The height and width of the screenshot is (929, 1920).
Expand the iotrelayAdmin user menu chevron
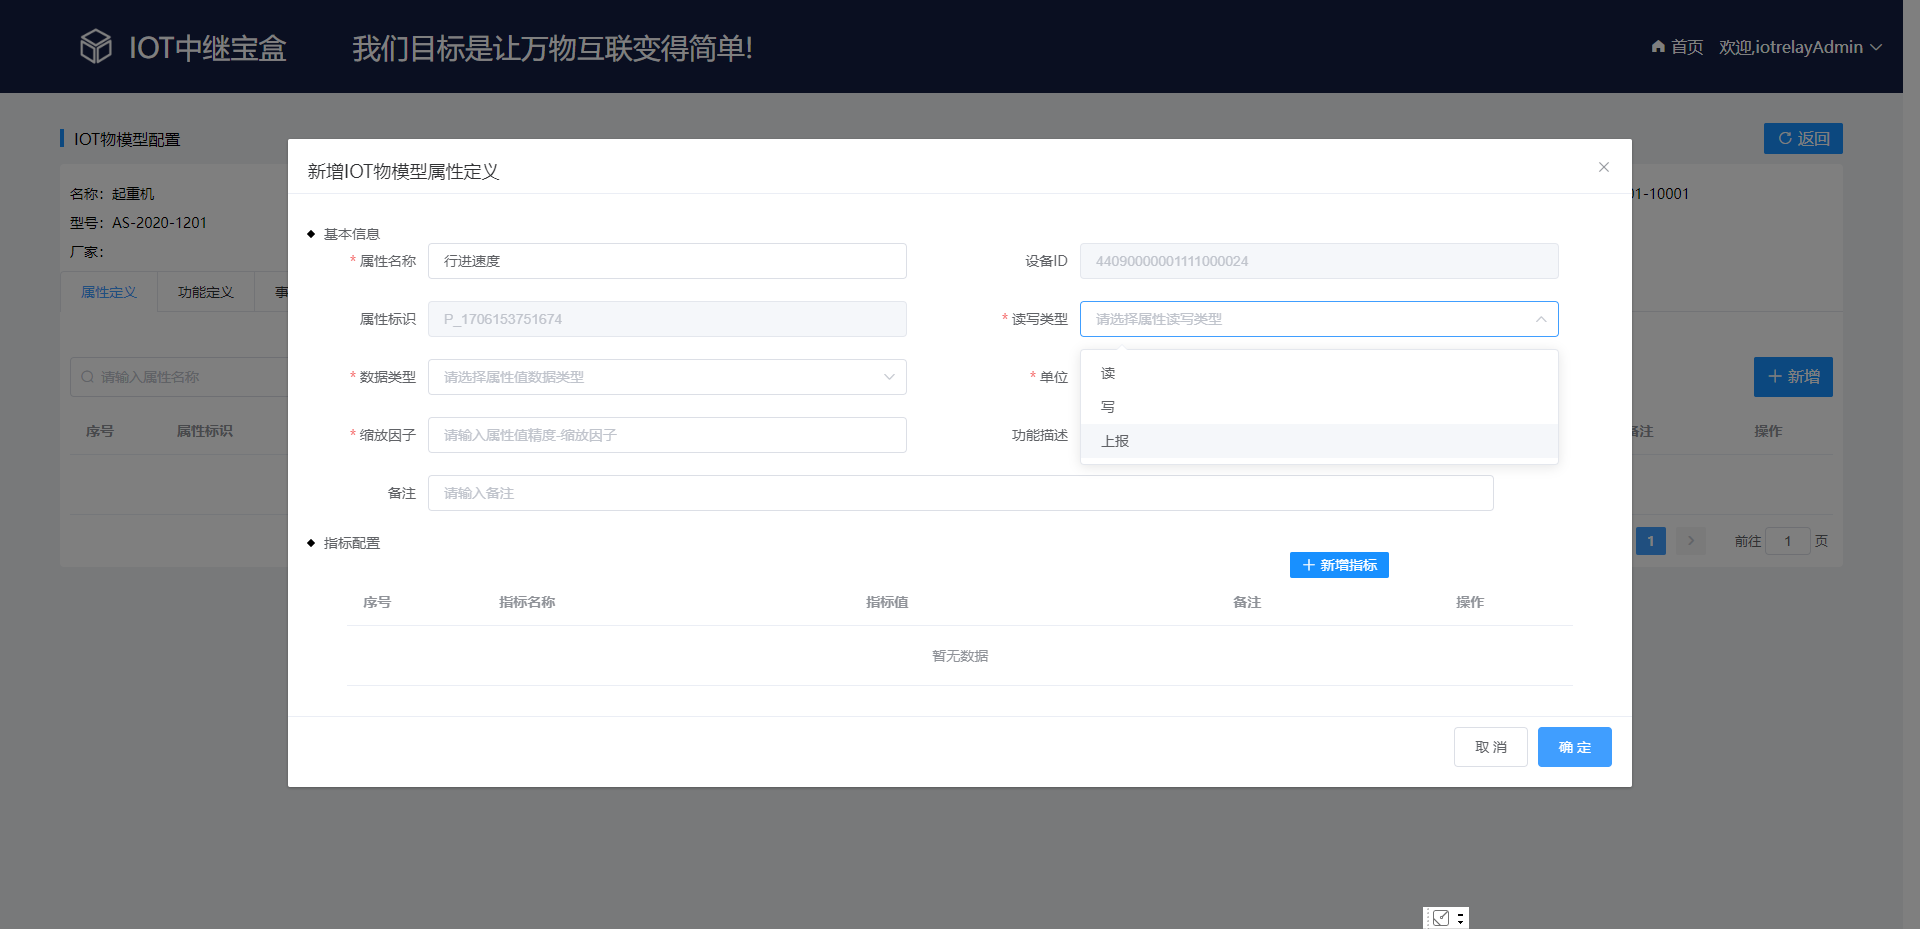[x=1876, y=47]
